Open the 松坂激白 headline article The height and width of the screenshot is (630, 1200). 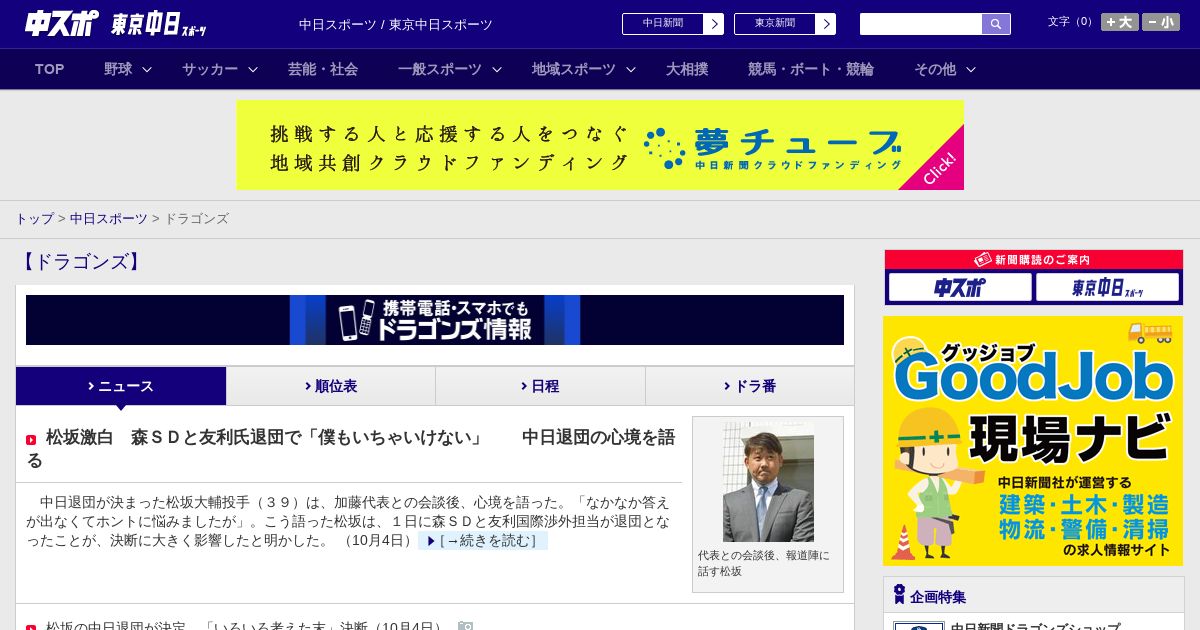point(350,448)
